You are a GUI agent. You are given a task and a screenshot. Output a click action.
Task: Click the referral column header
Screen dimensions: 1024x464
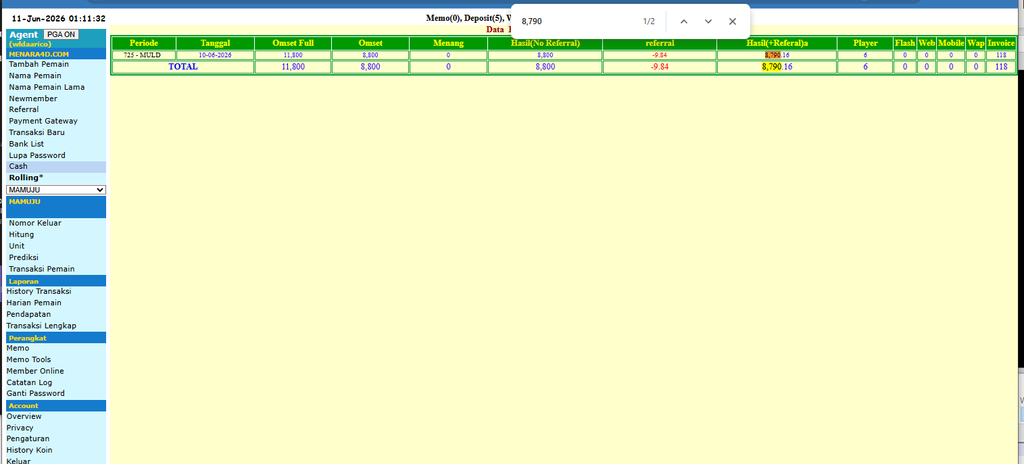click(x=660, y=43)
